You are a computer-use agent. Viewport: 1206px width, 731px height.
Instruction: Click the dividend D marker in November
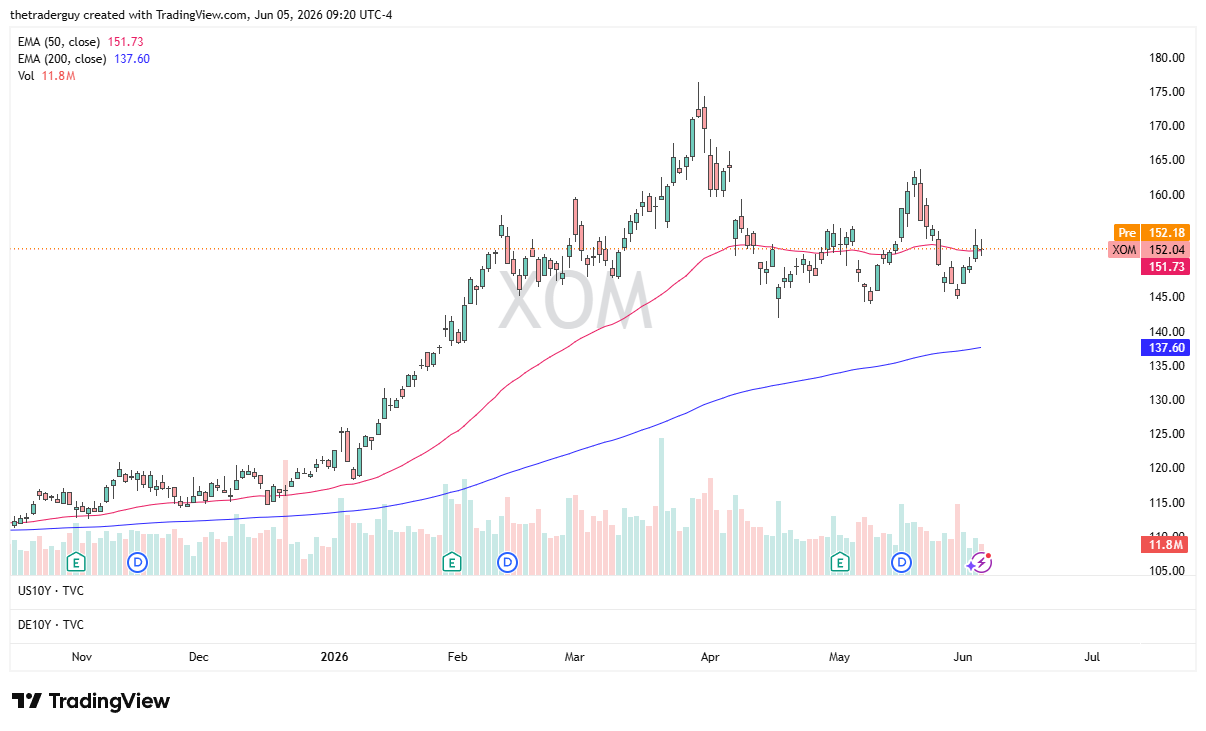(138, 563)
